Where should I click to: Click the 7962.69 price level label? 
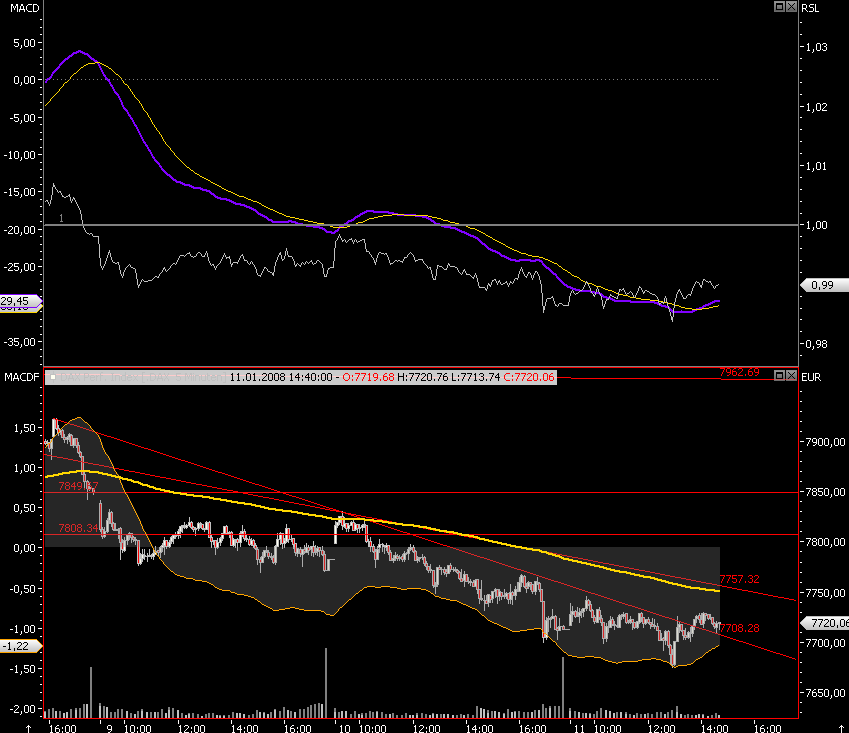coord(739,372)
